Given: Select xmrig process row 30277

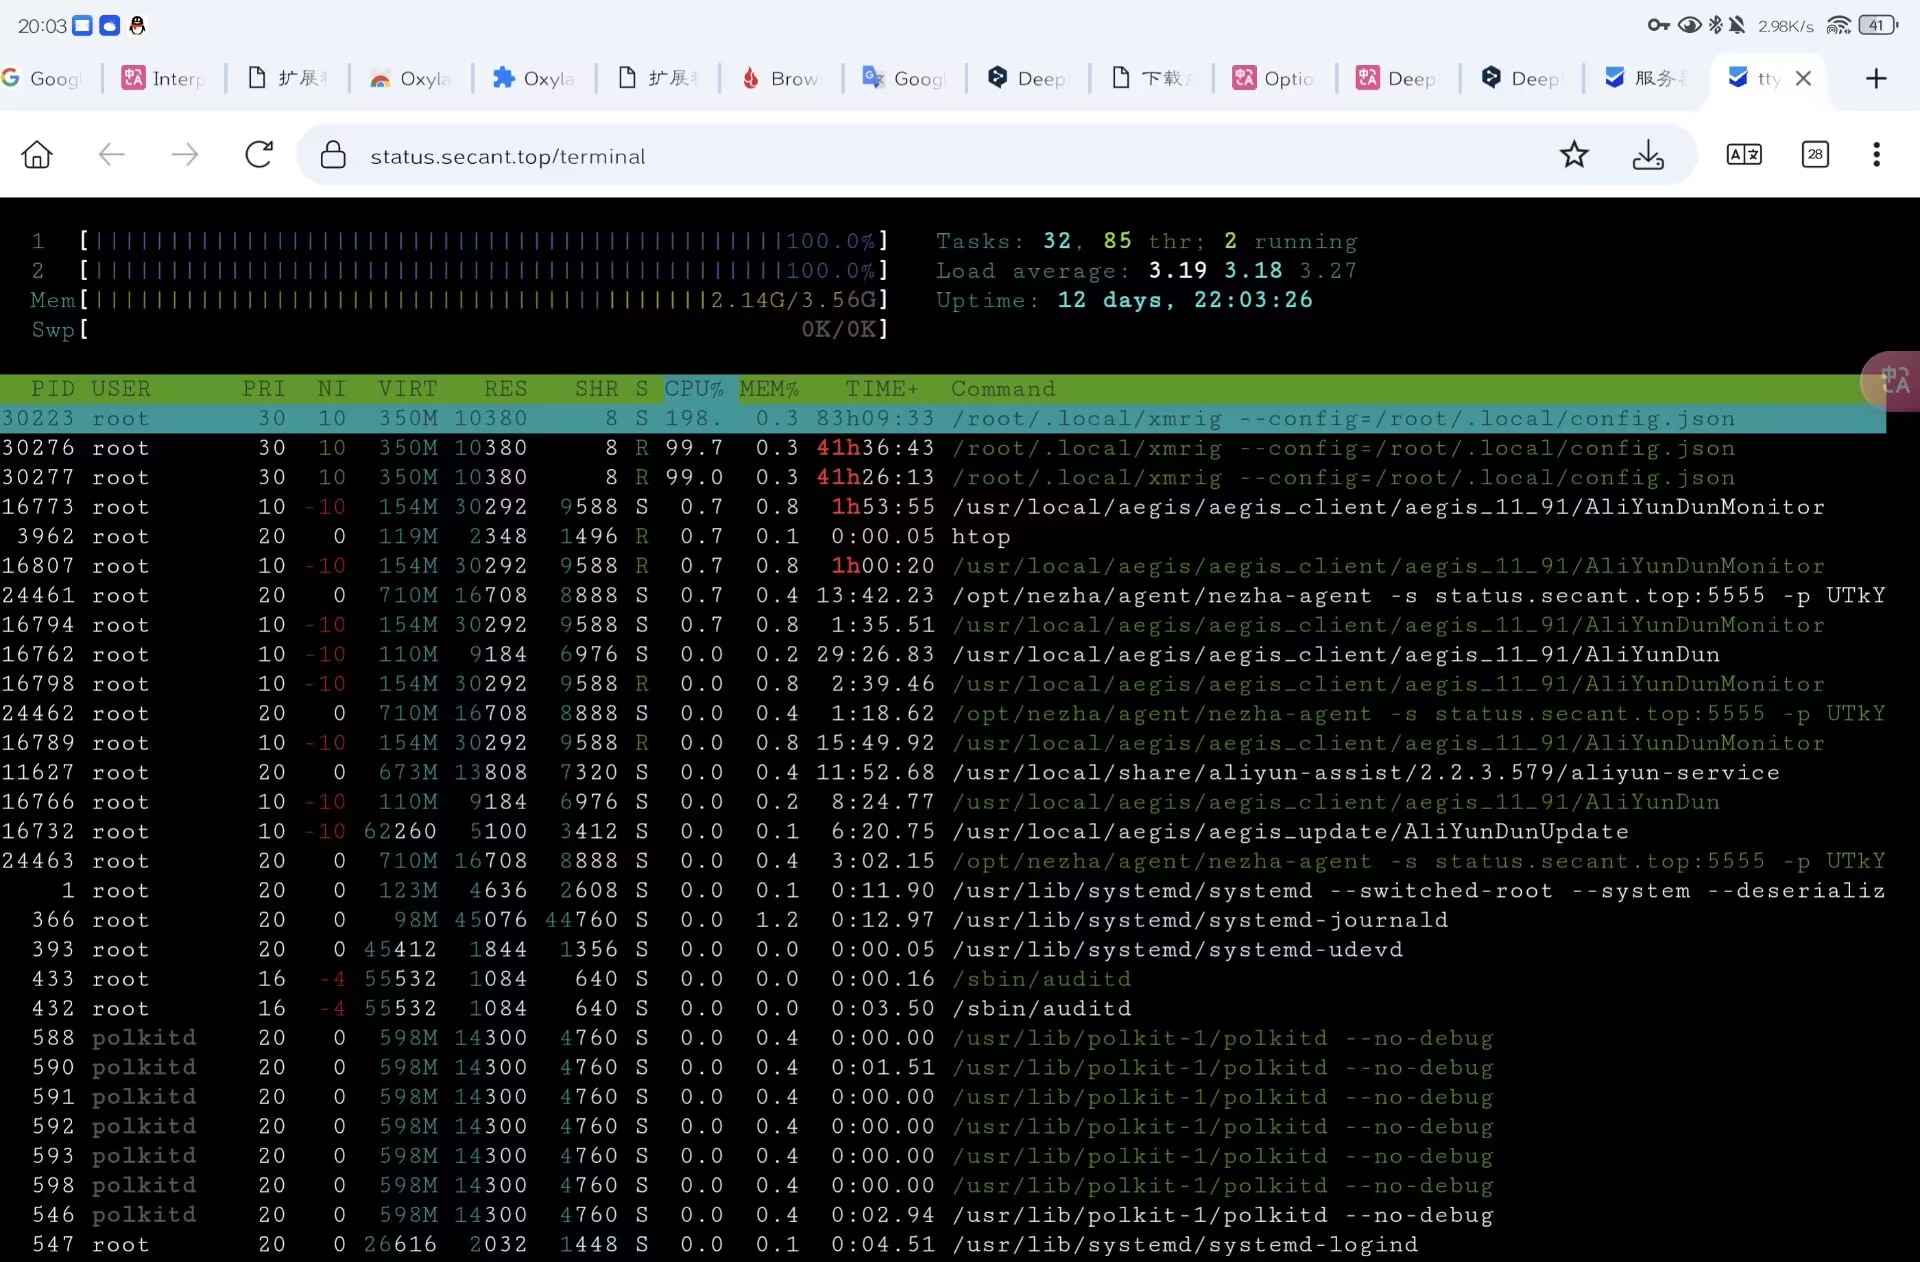Looking at the screenshot, I should click(x=943, y=477).
